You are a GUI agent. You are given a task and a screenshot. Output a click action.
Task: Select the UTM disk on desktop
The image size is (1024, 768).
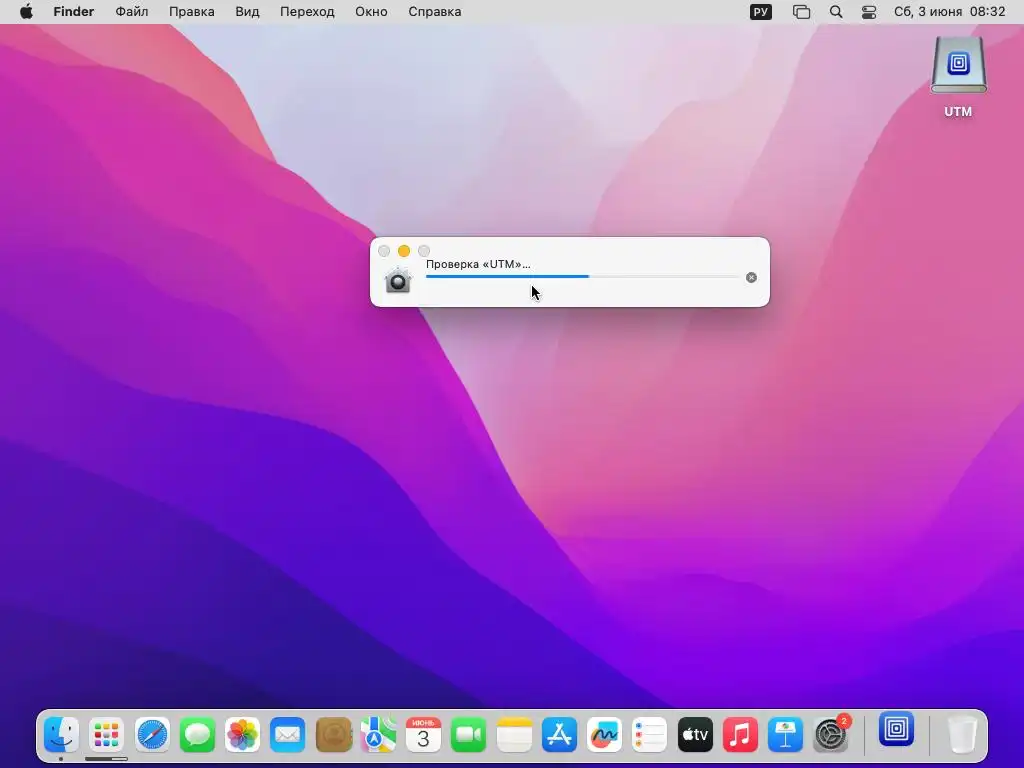958,77
